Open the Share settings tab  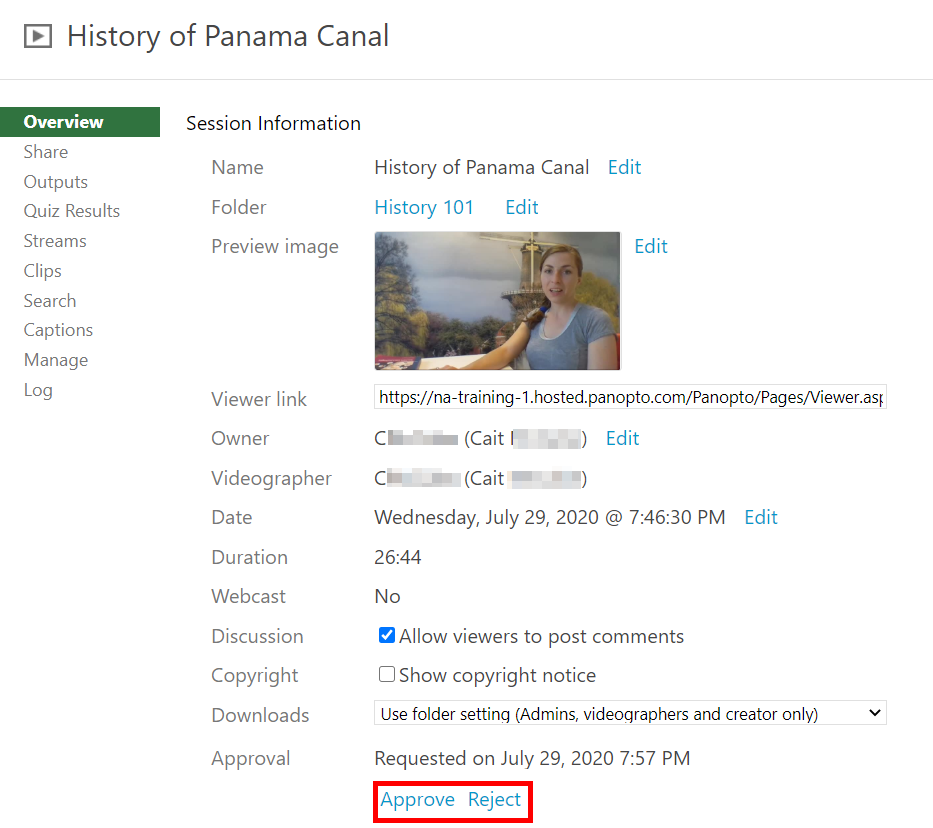[x=46, y=152]
